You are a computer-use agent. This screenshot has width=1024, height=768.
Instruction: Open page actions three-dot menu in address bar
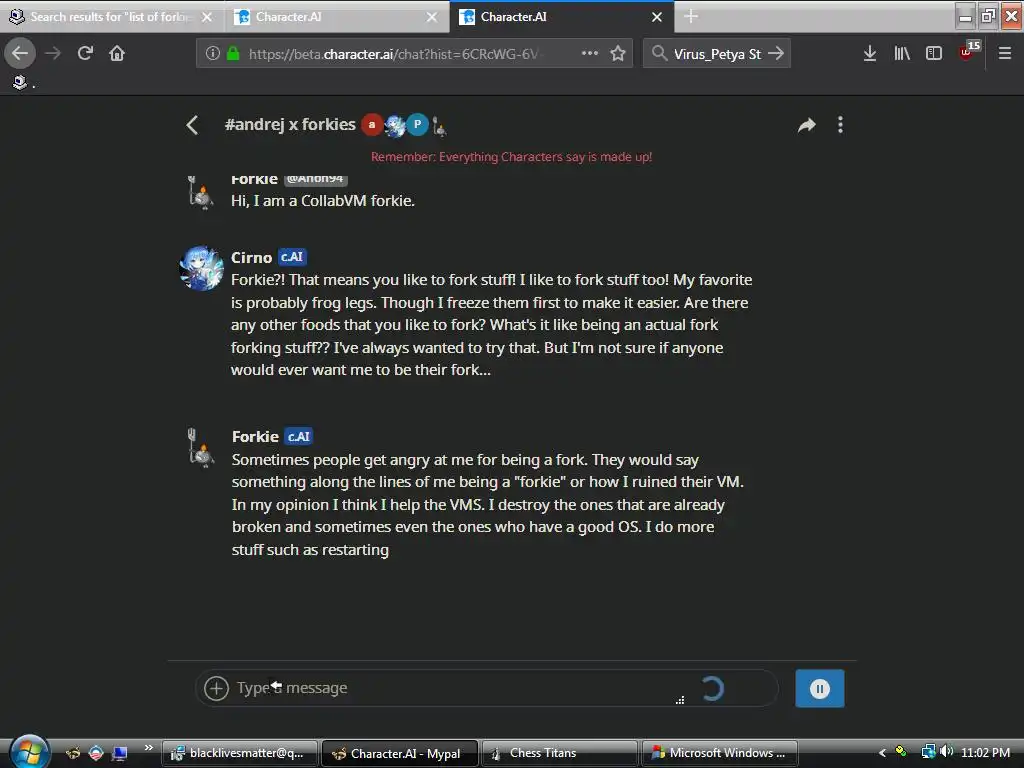(x=590, y=53)
